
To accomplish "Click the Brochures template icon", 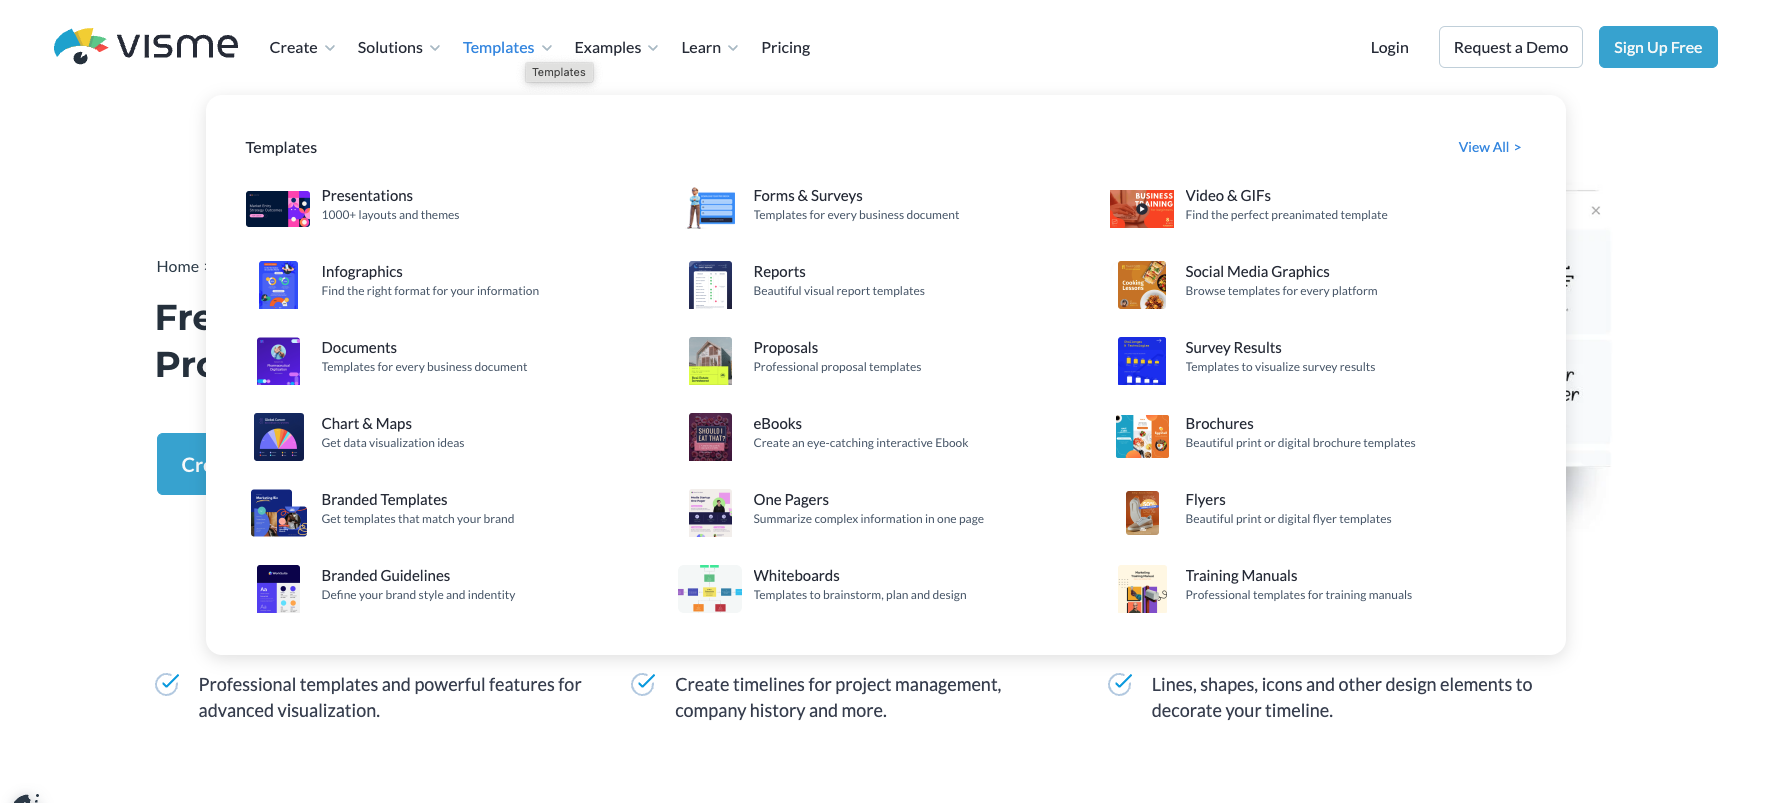I will (1142, 437).
